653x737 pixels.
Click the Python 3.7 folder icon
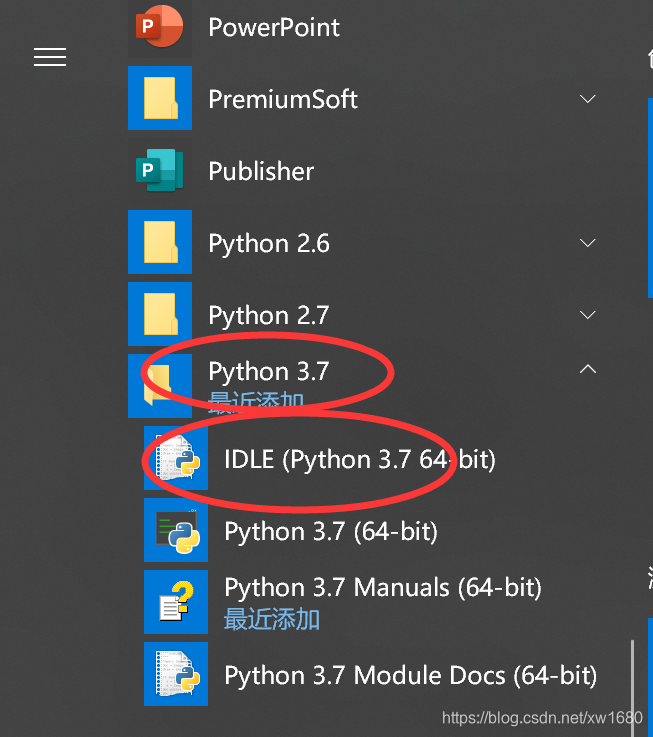click(x=160, y=386)
